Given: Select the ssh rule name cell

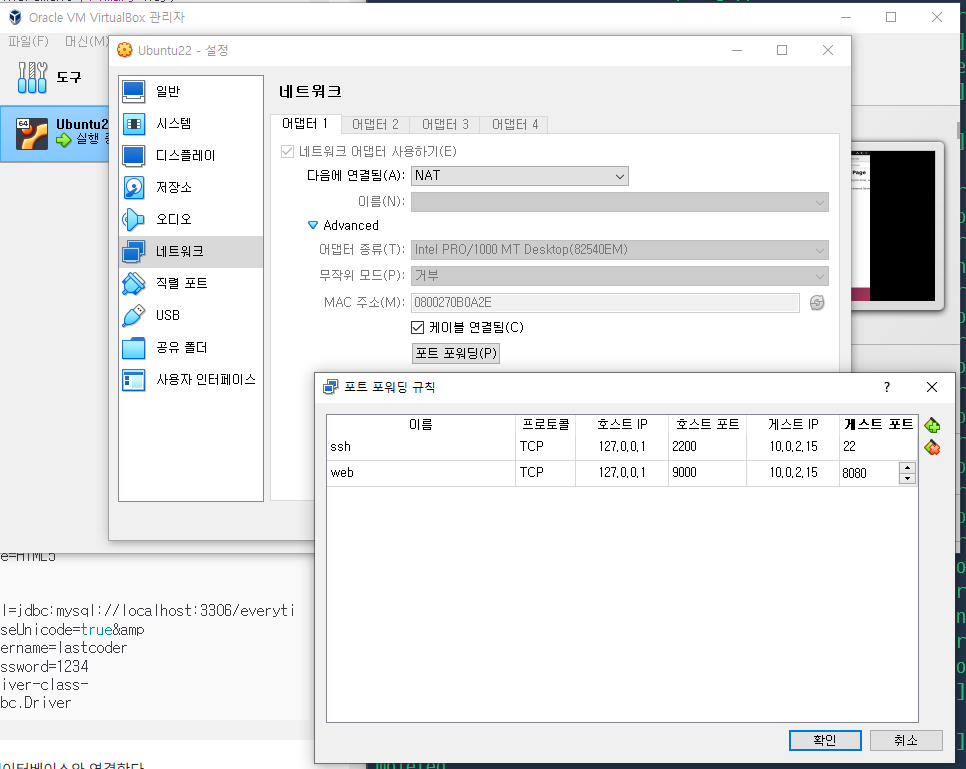Looking at the screenshot, I should point(421,447).
